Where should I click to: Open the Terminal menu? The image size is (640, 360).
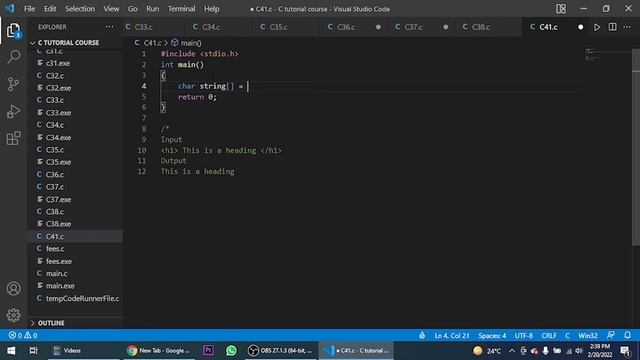181,9
